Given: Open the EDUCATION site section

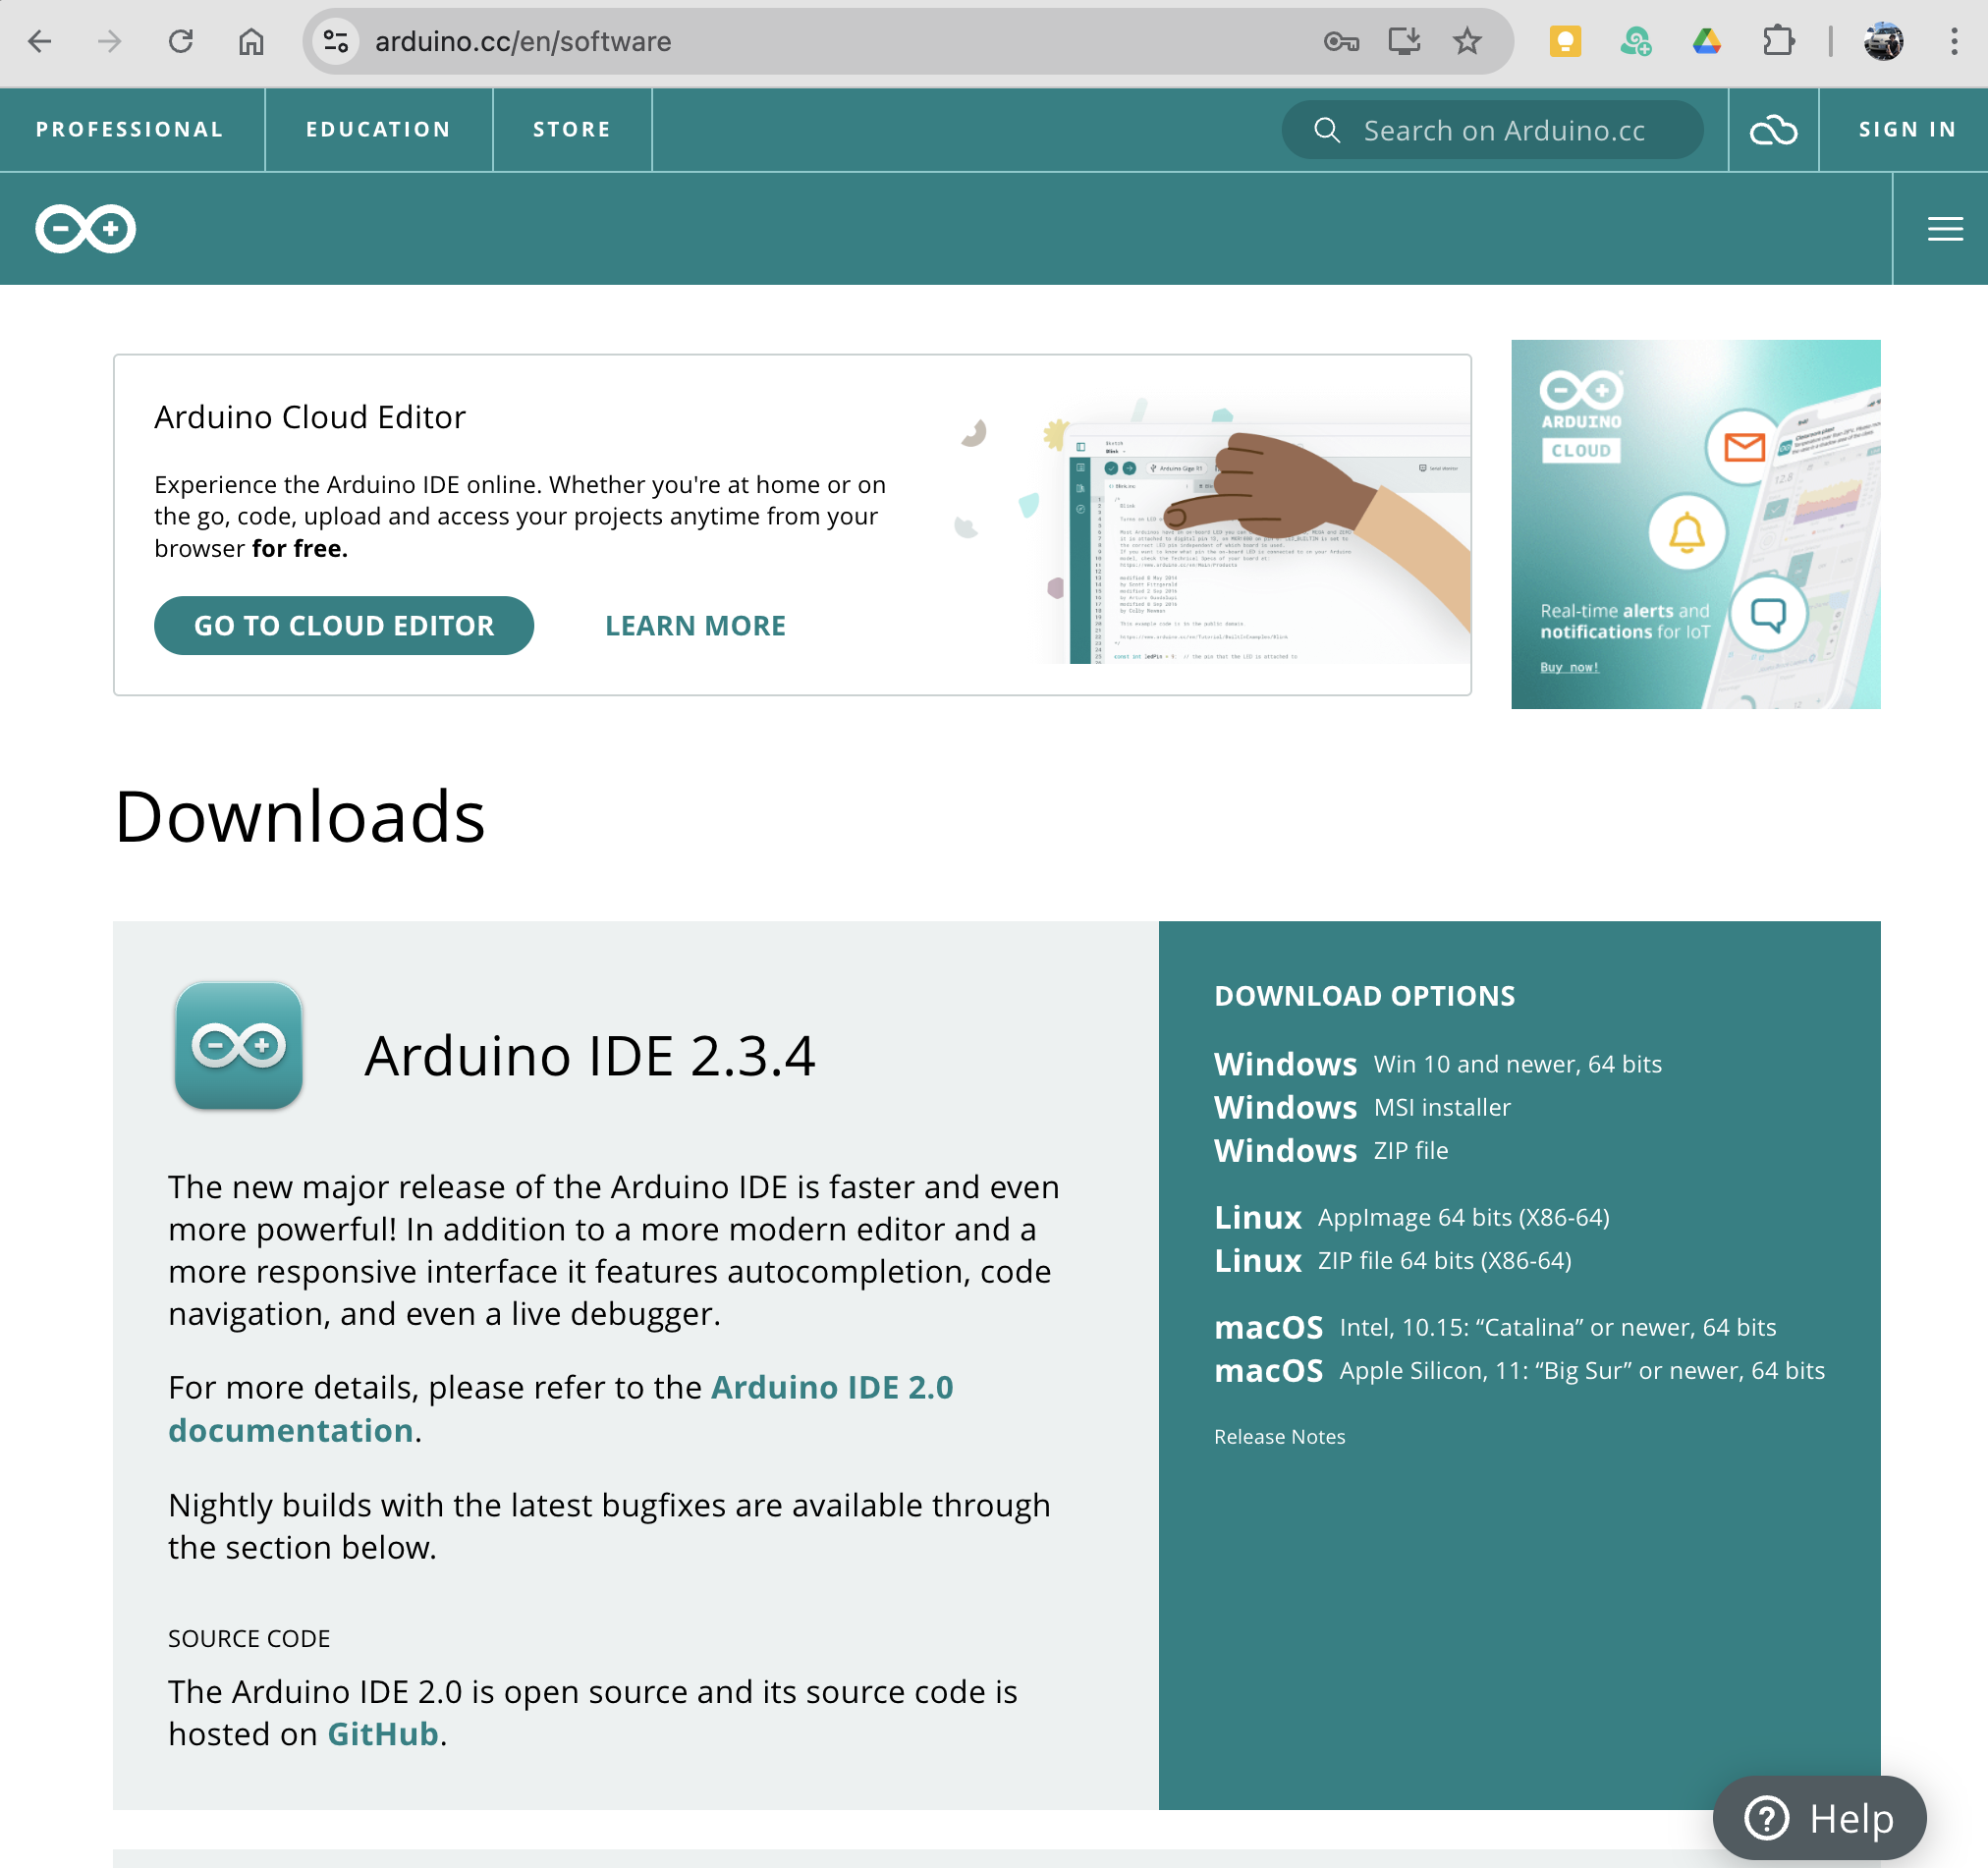Looking at the screenshot, I should (379, 130).
